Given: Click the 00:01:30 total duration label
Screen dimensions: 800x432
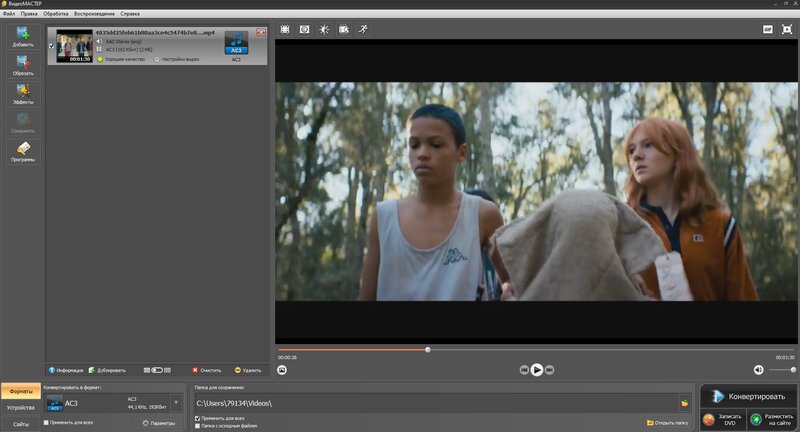Looking at the screenshot, I should point(785,358).
